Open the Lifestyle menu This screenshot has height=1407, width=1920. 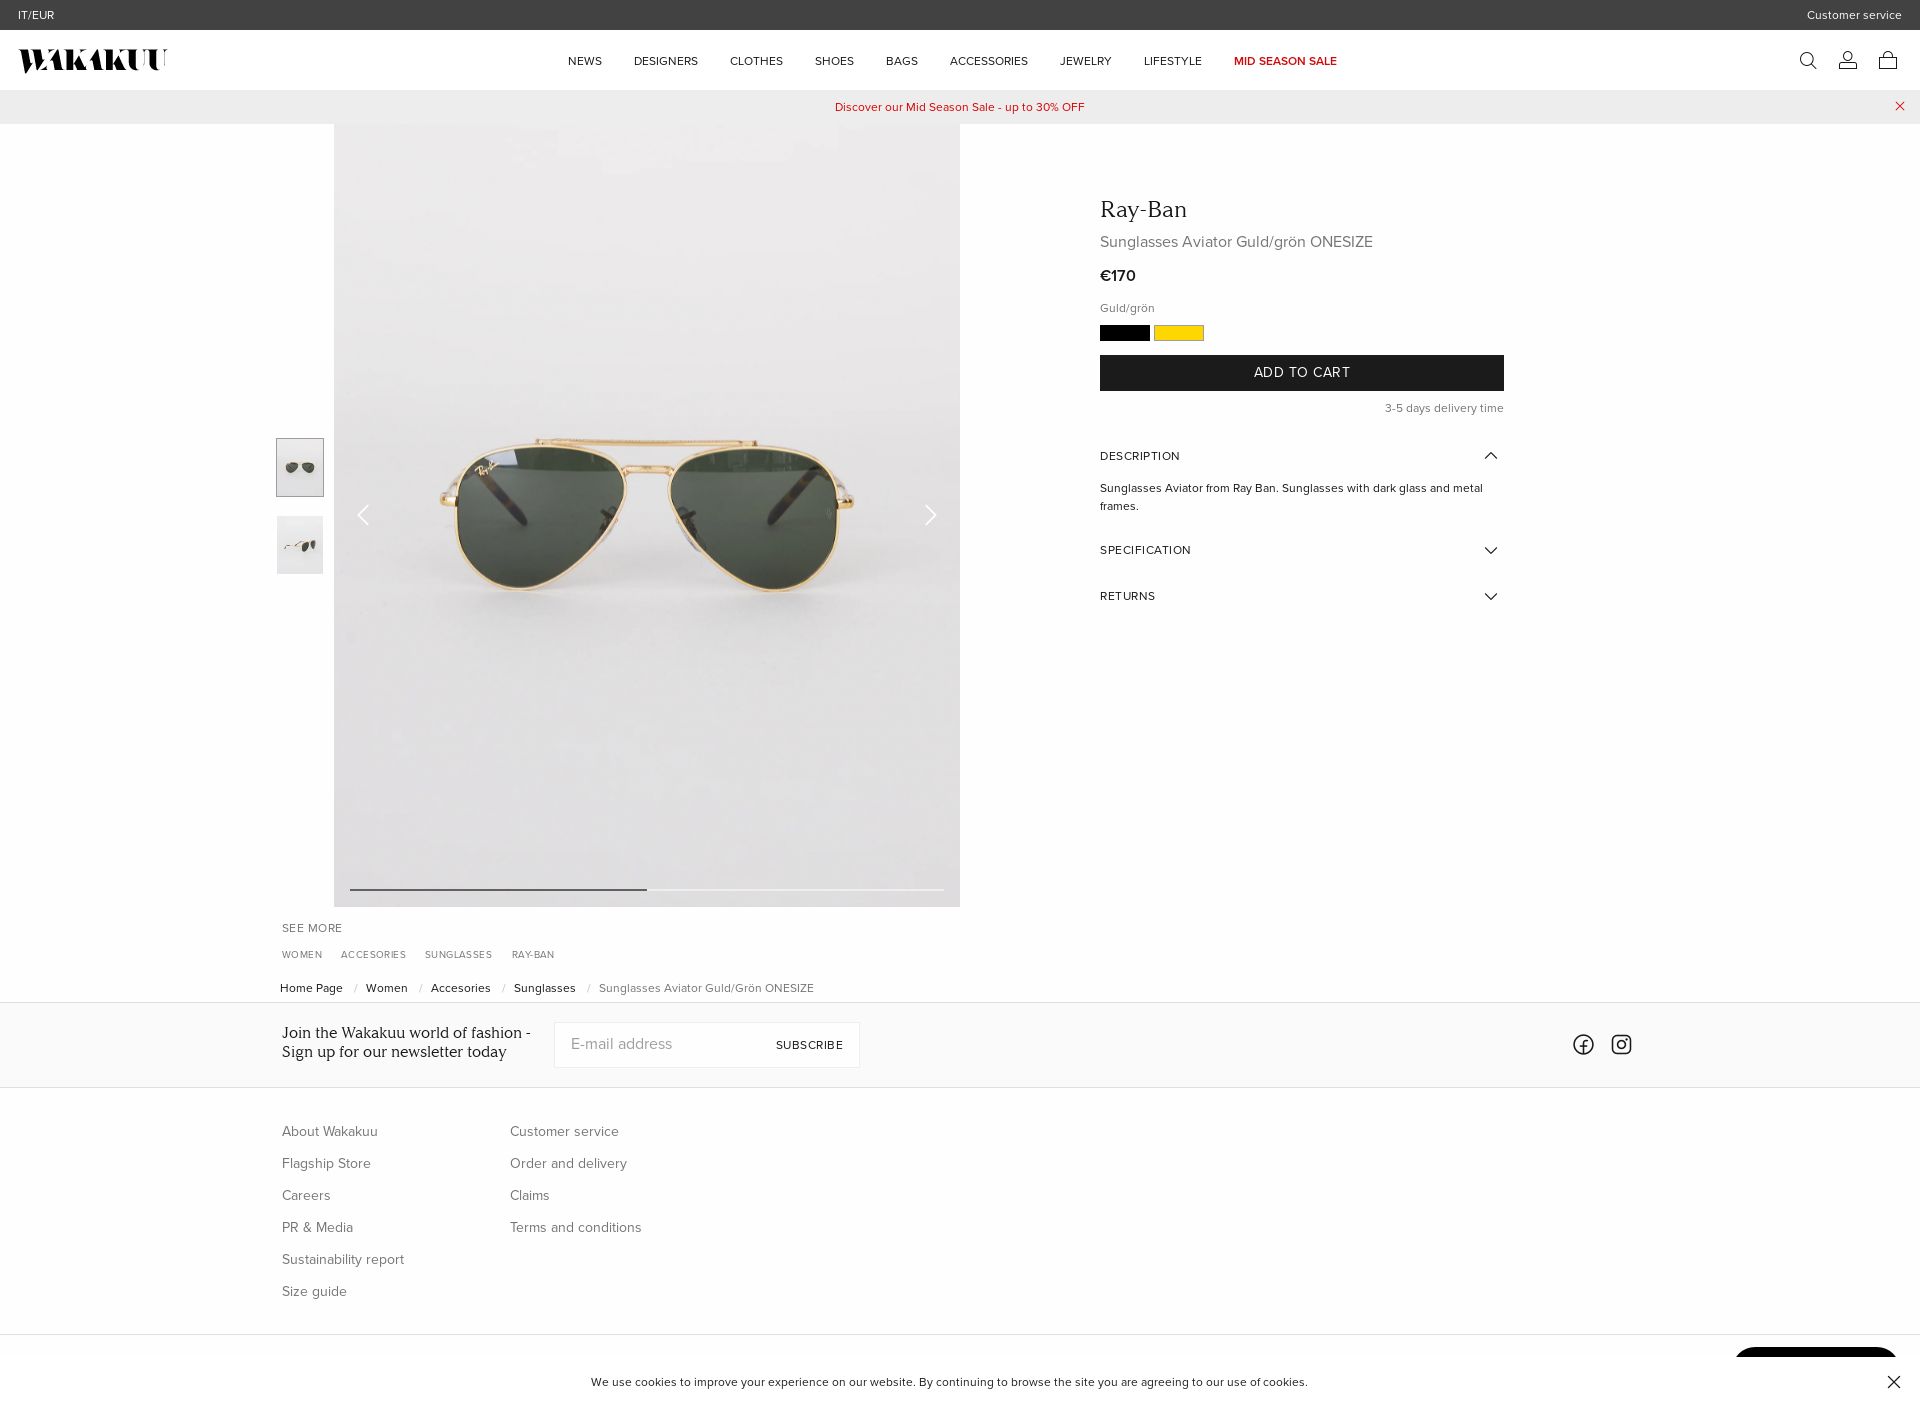click(x=1173, y=61)
